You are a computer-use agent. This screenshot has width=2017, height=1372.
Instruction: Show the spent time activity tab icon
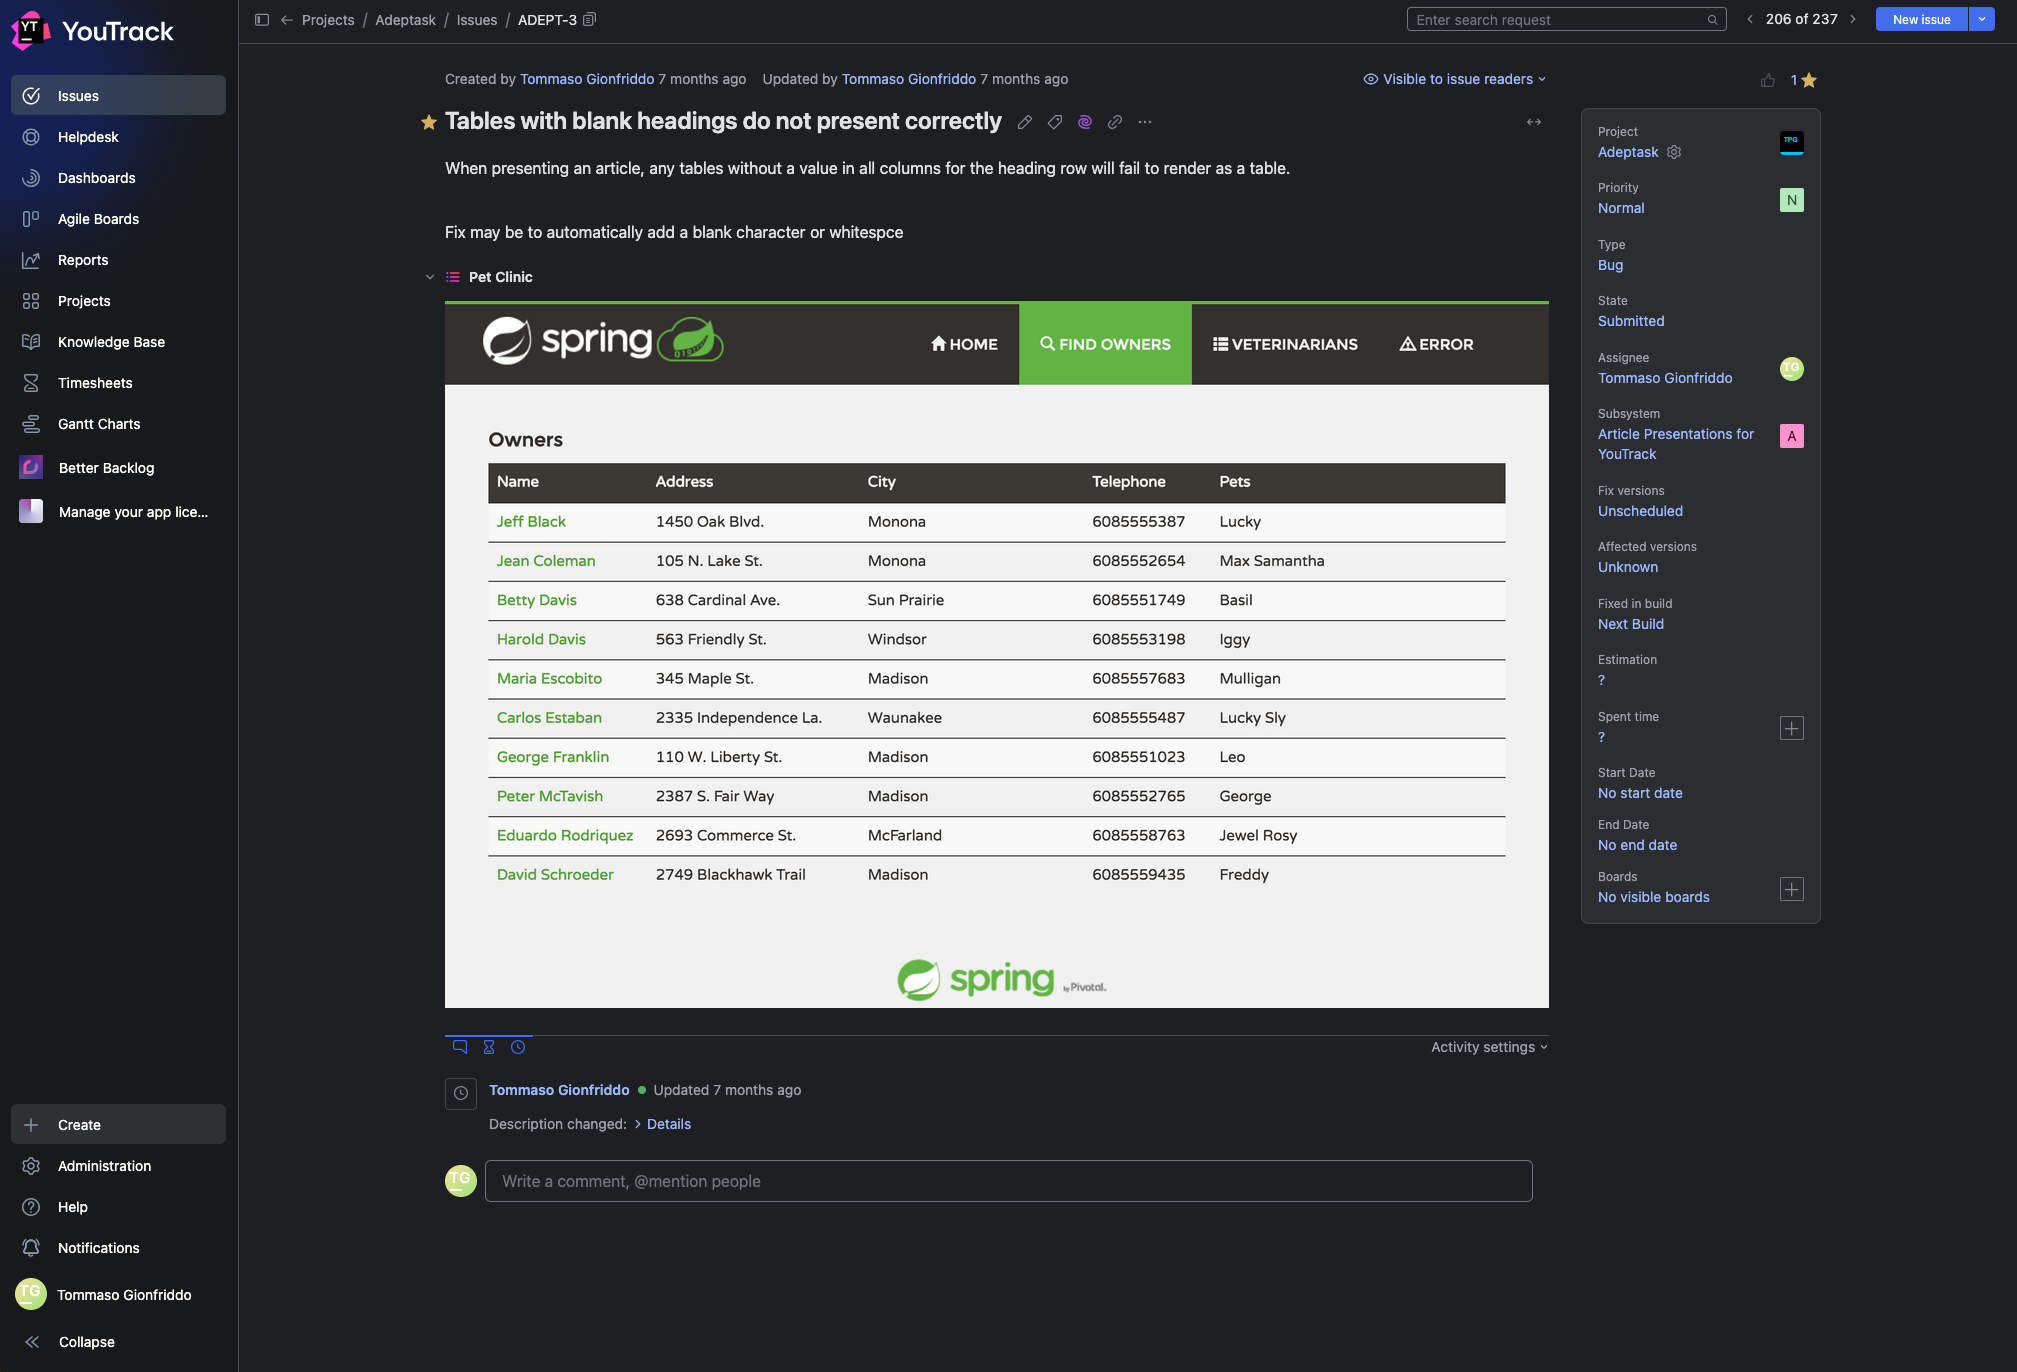(489, 1047)
